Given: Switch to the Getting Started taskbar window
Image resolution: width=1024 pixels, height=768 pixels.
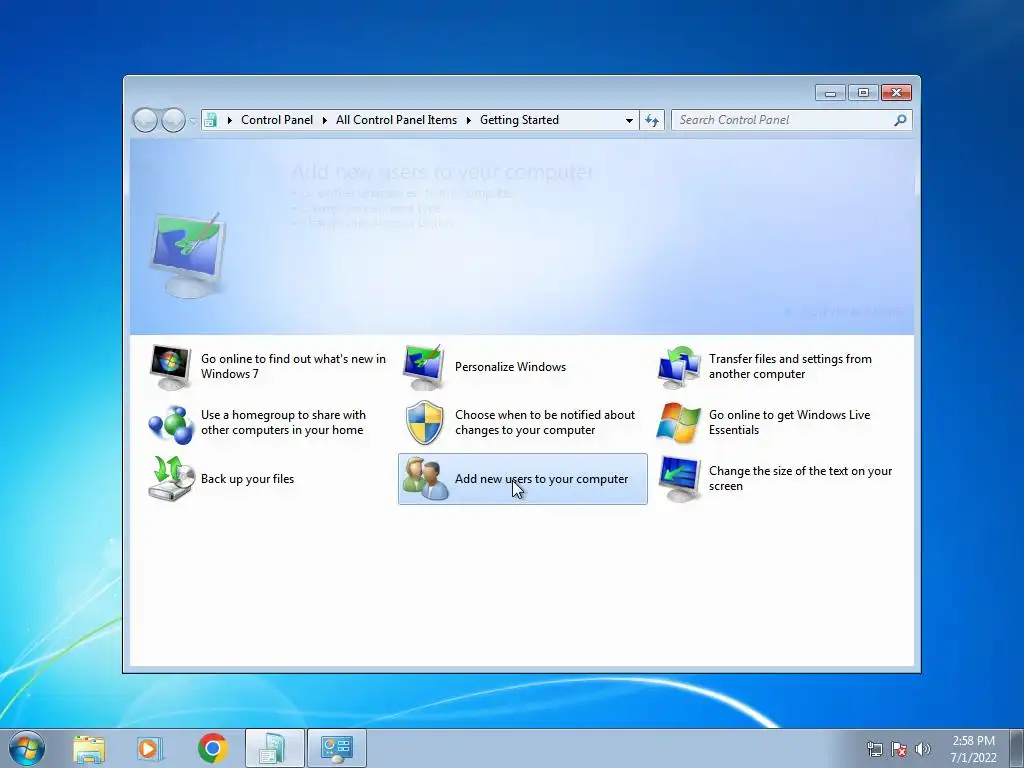Looking at the screenshot, I should pos(274,748).
